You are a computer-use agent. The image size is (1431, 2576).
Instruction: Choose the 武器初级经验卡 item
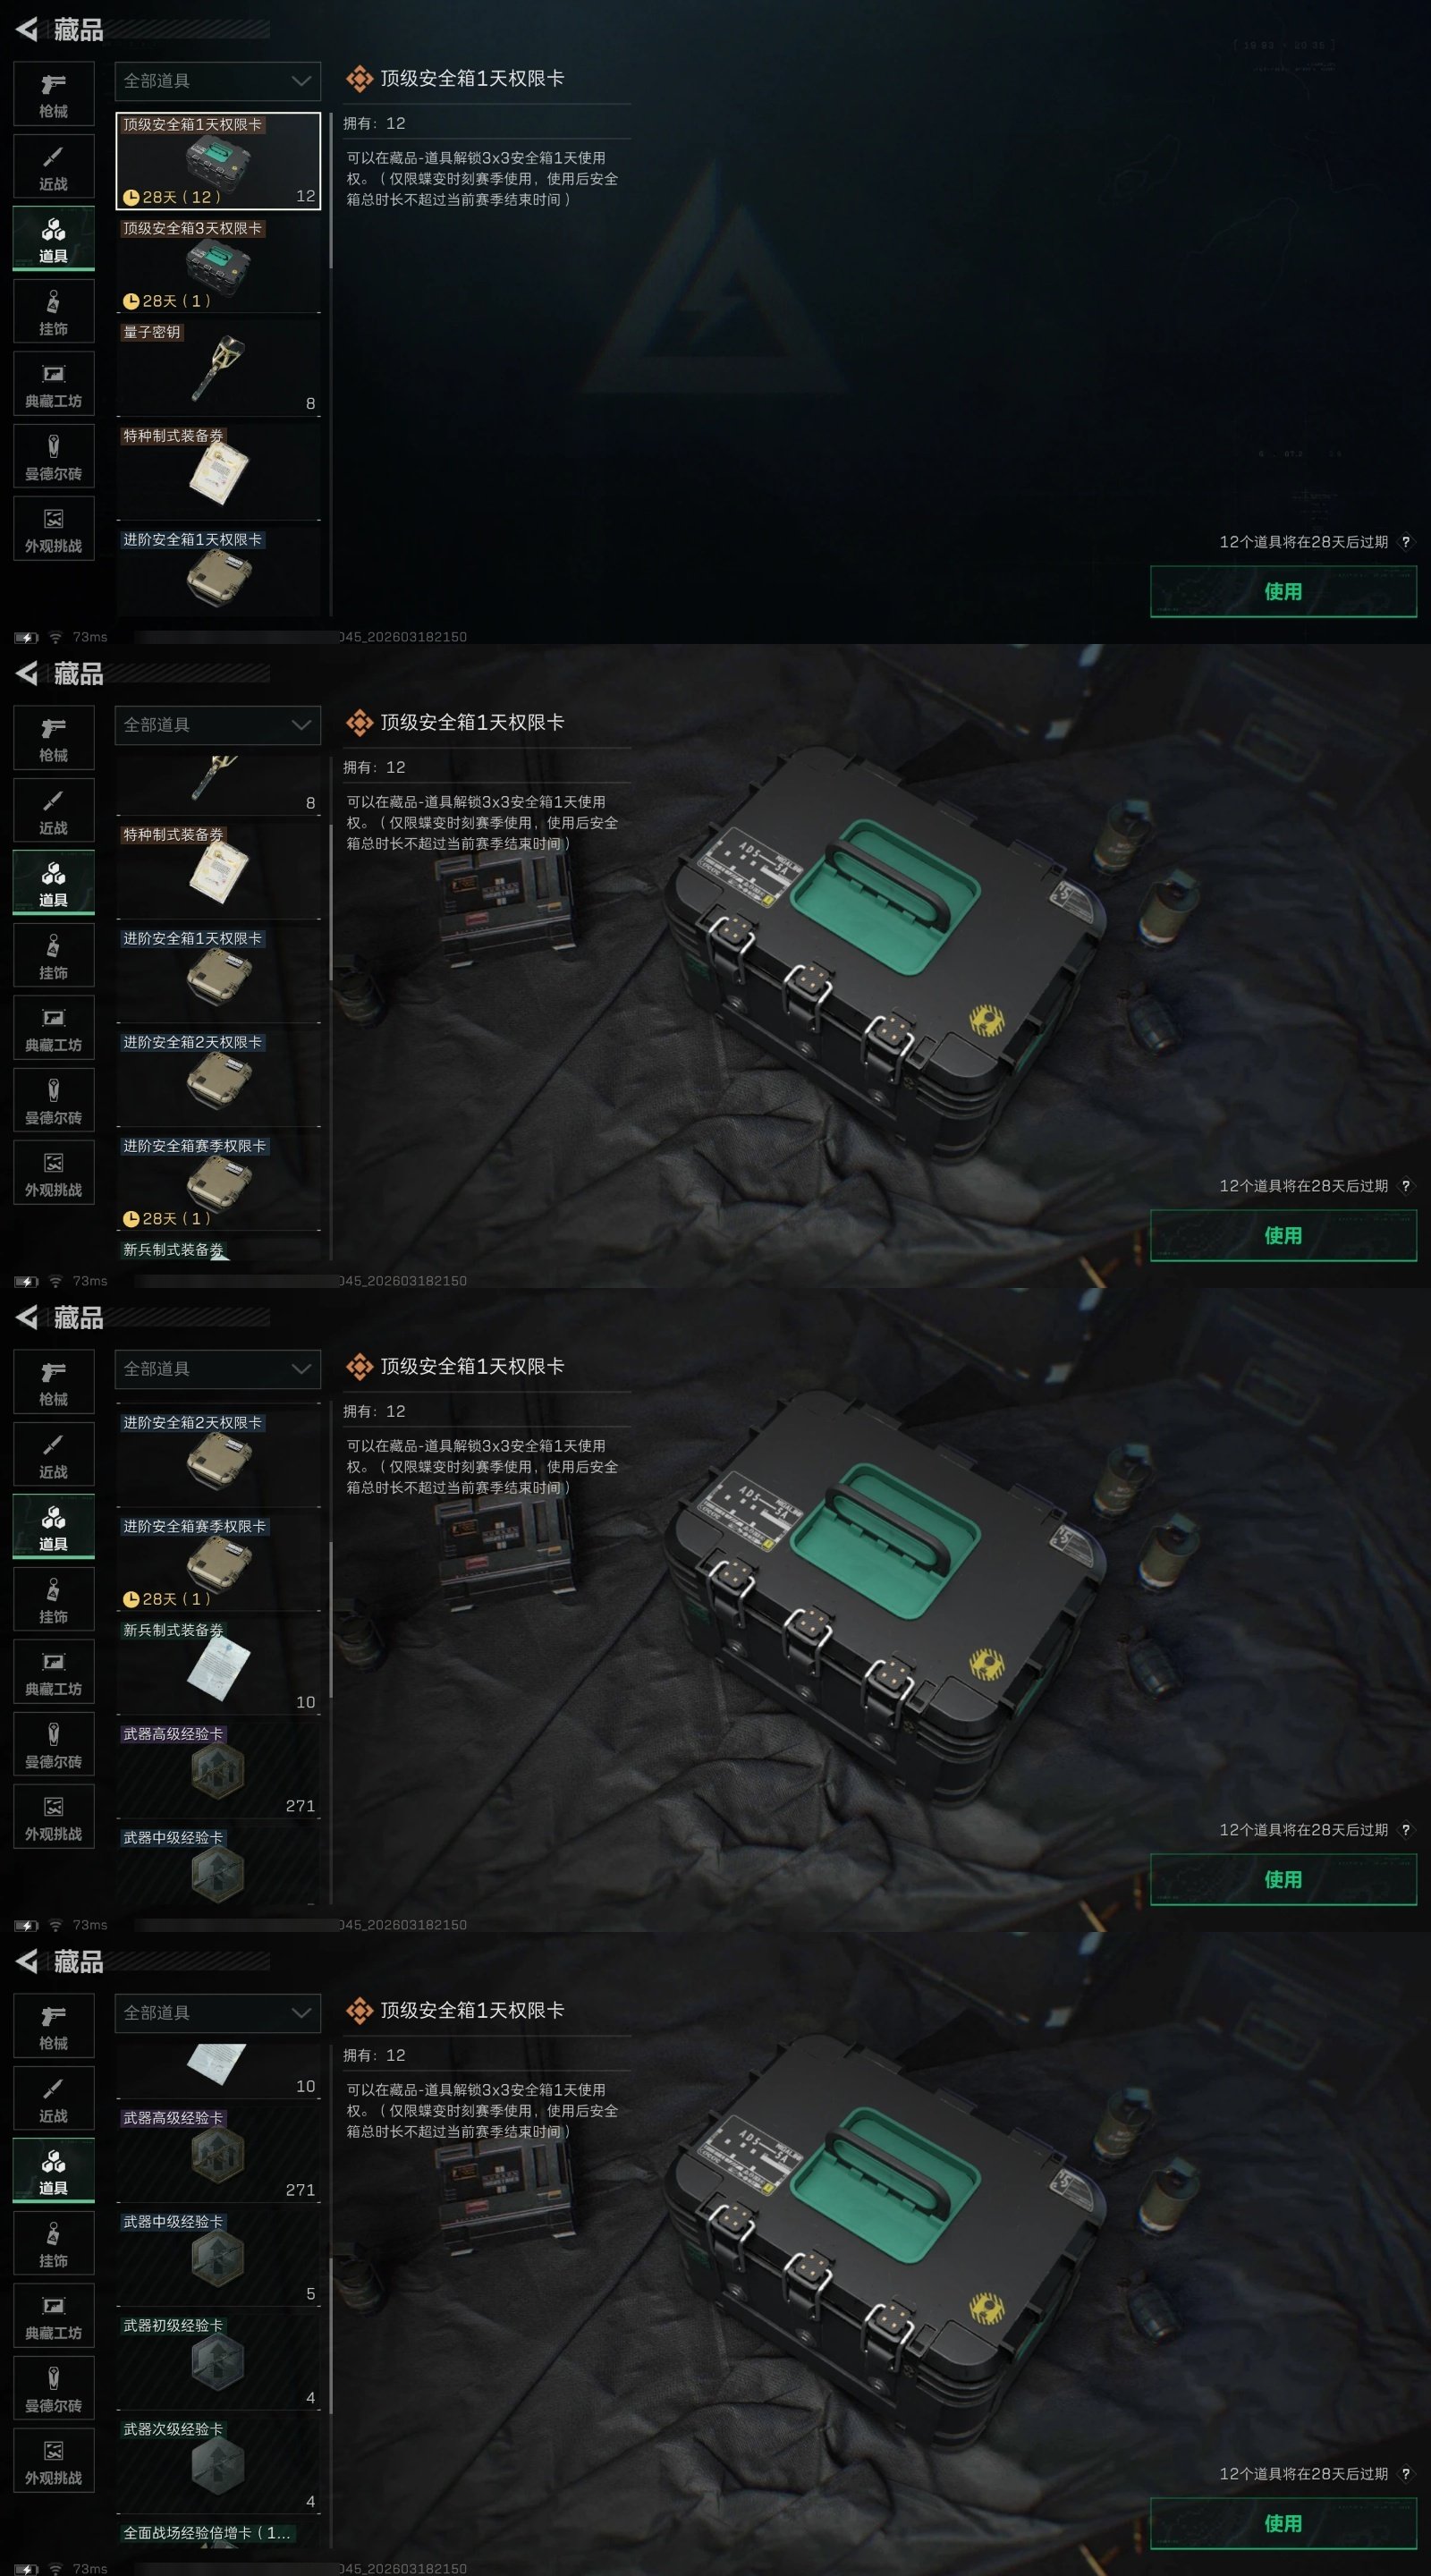click(218, 2362)
